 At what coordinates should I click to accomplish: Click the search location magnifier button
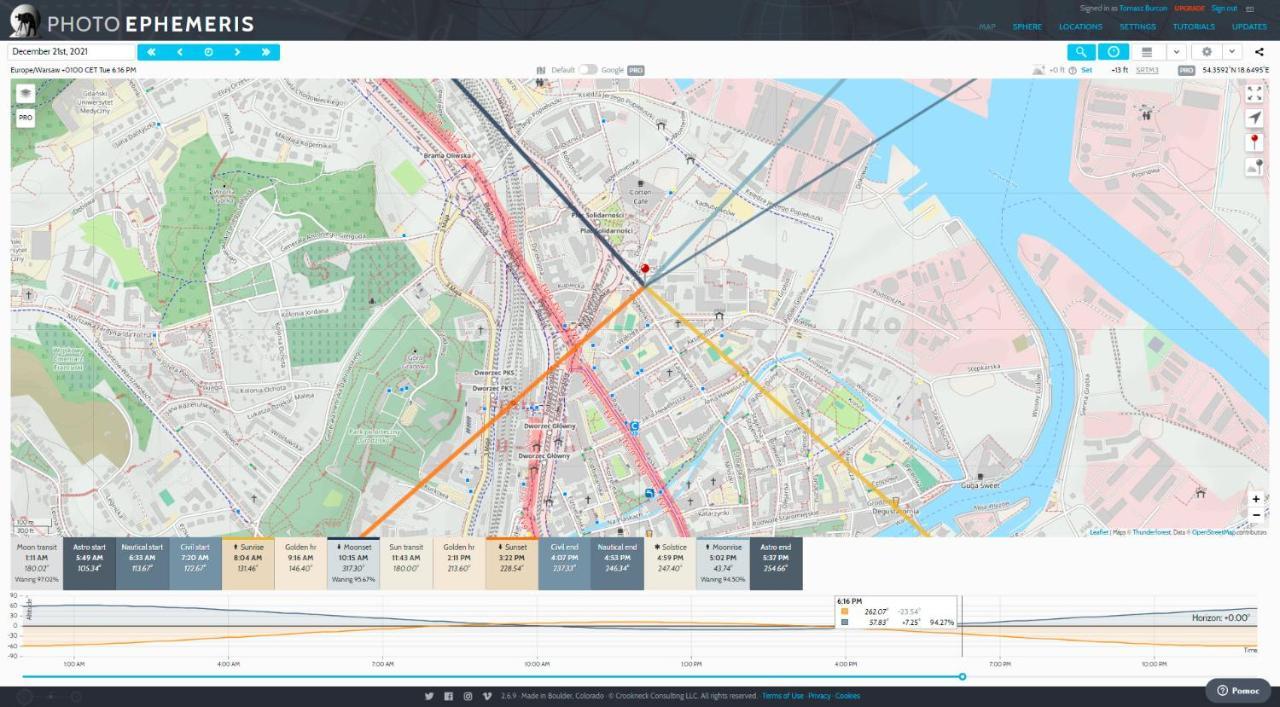(1080, 52)
